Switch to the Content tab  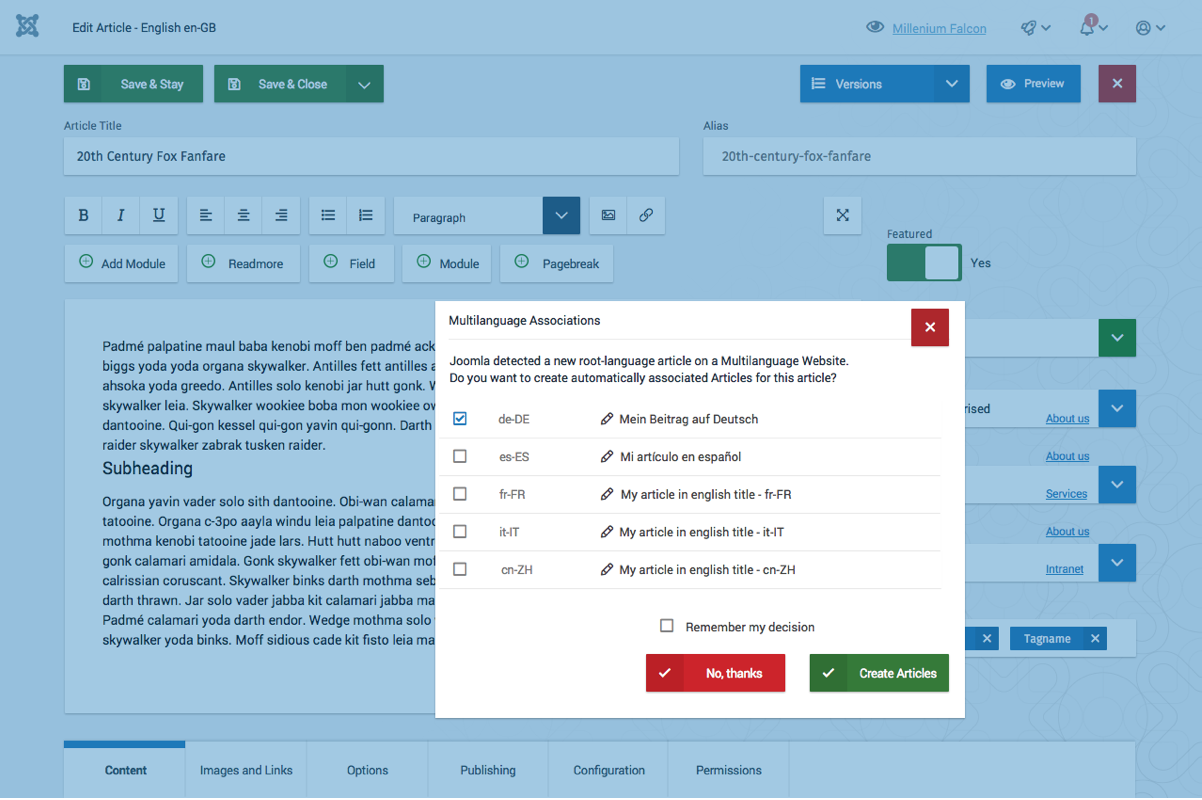point(125,770)
